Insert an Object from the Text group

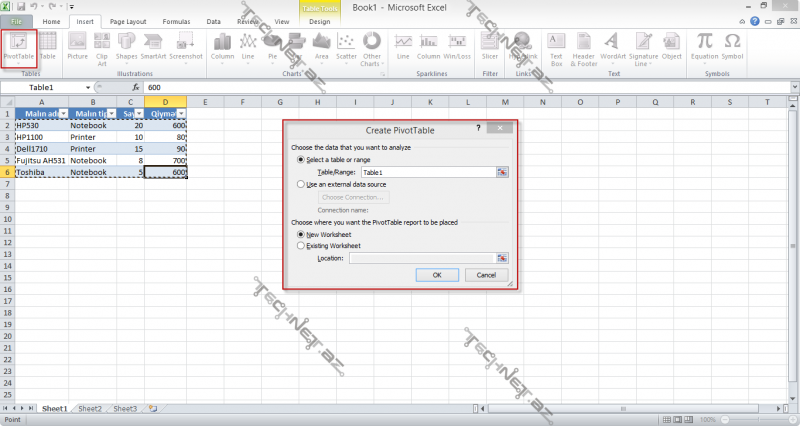click(x=671, y=47)
